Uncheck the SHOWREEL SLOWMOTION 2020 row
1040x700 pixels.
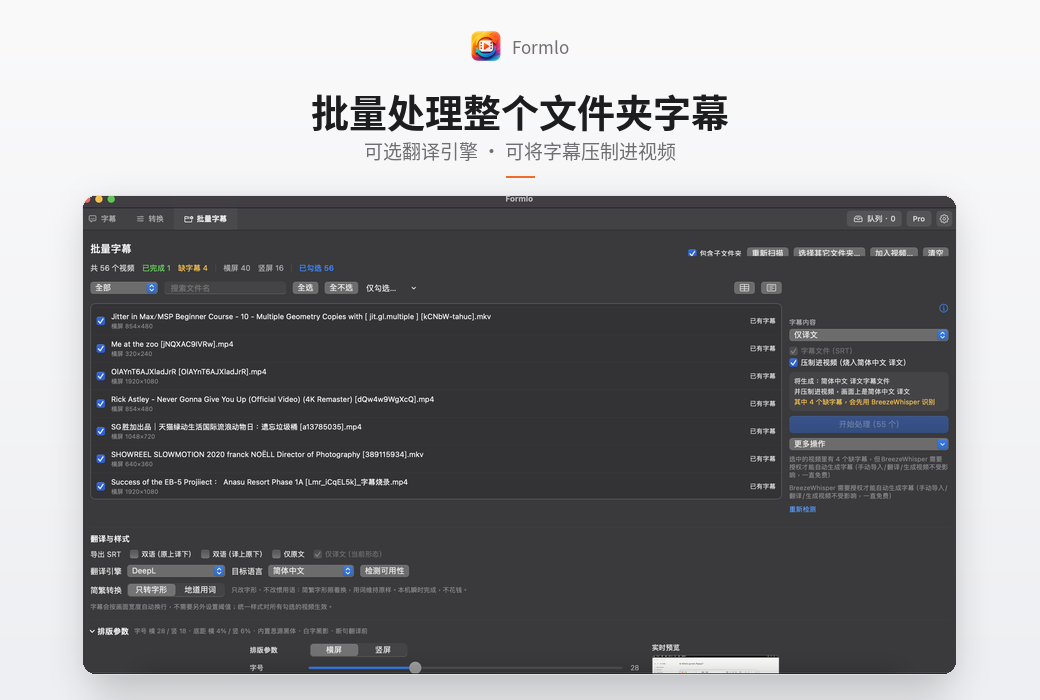coord(101,458)
